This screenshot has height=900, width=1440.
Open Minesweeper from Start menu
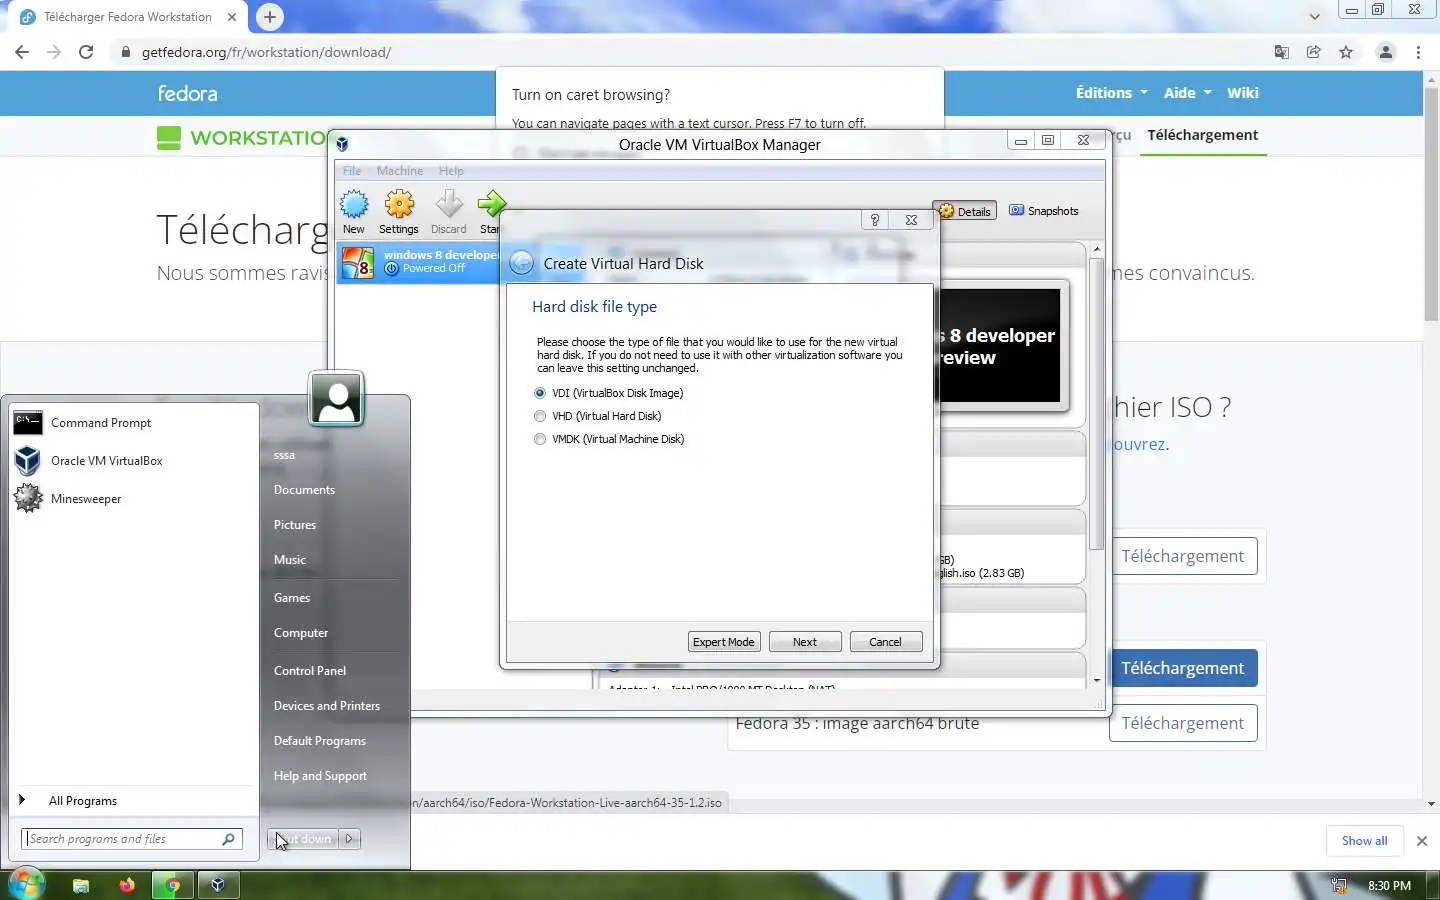pos(133,499)
